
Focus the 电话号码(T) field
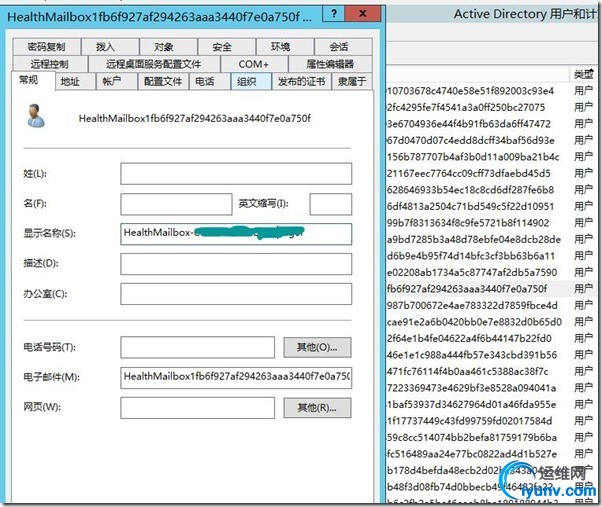(x=197, y=347)
